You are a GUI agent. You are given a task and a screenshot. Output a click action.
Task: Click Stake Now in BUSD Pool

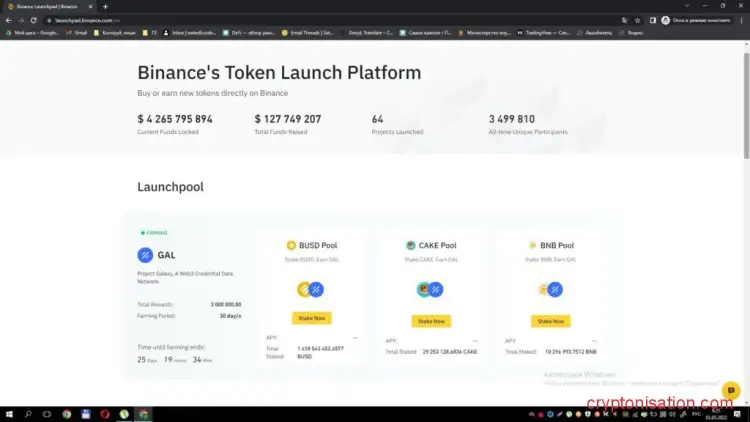[311, 318]
